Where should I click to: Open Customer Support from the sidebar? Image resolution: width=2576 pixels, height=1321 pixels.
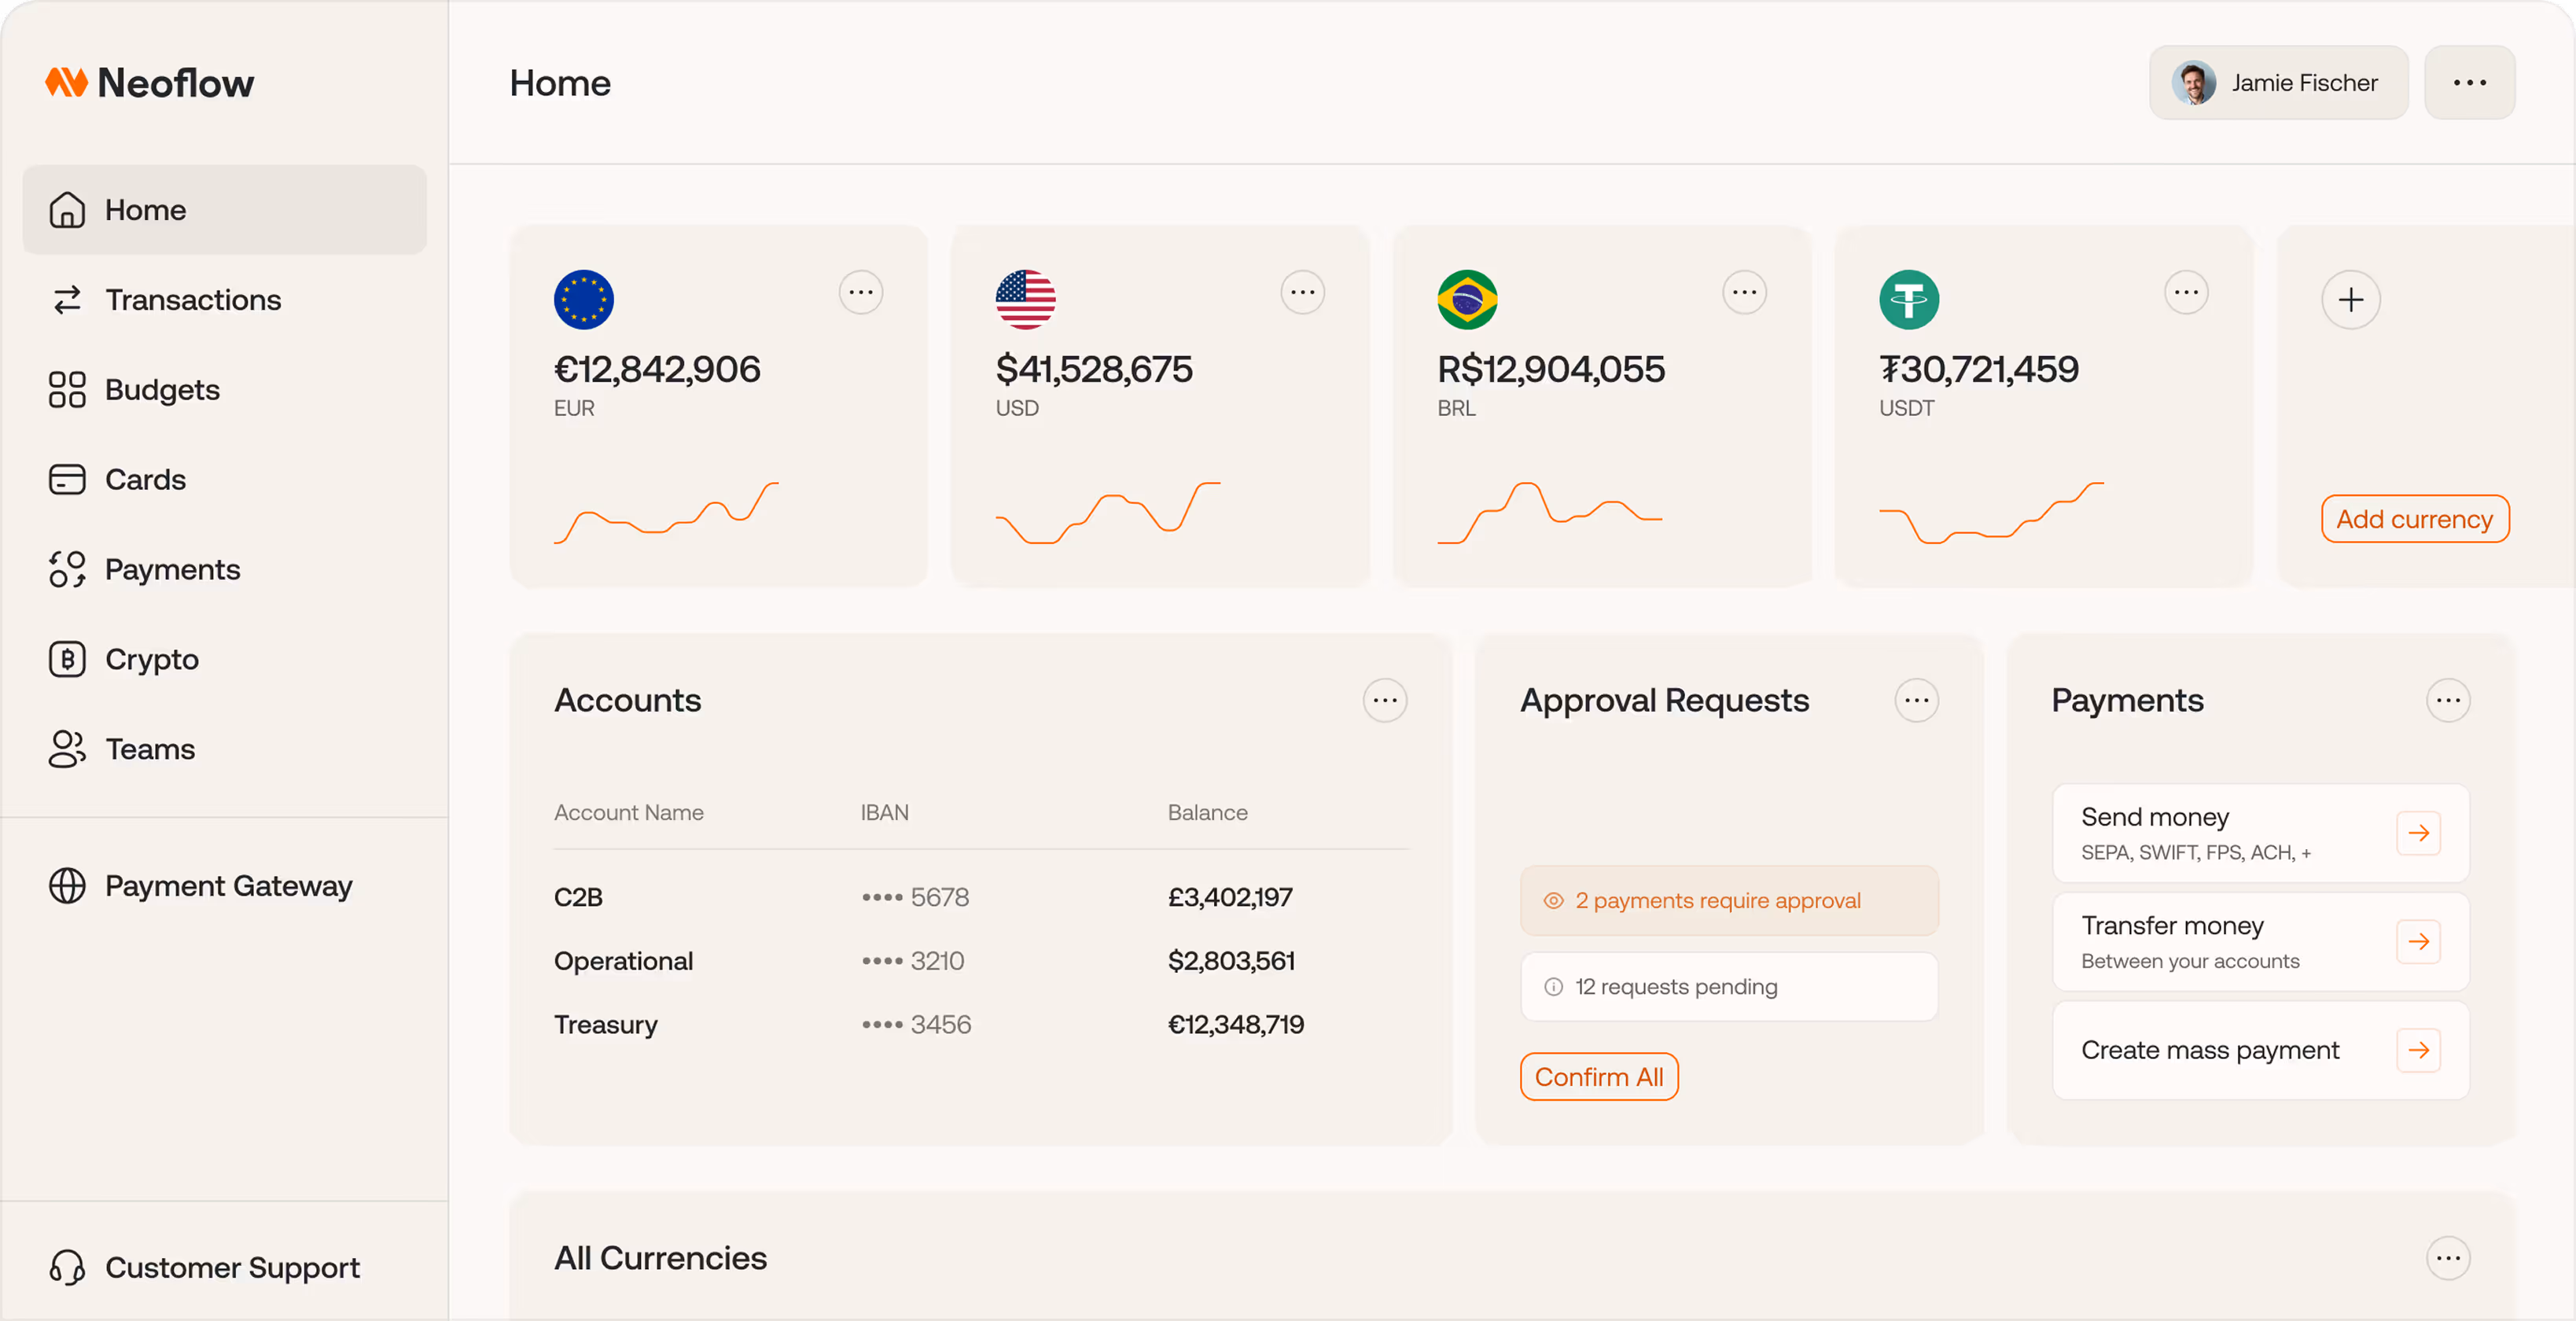point(232,1267)
